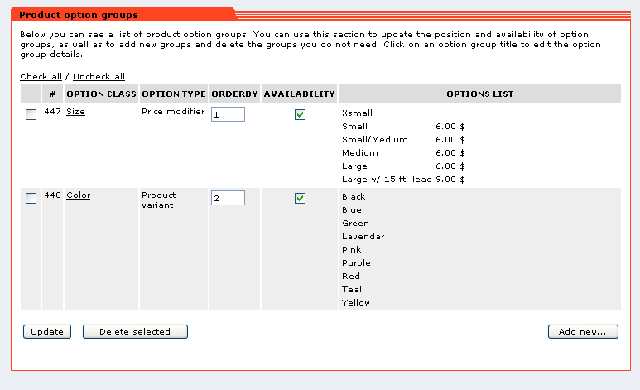Toggle availability checkbox for Color option
Image resolution: width=640 pixels, height=390 pixels.
pyautogui.click(x=300, y=198)
